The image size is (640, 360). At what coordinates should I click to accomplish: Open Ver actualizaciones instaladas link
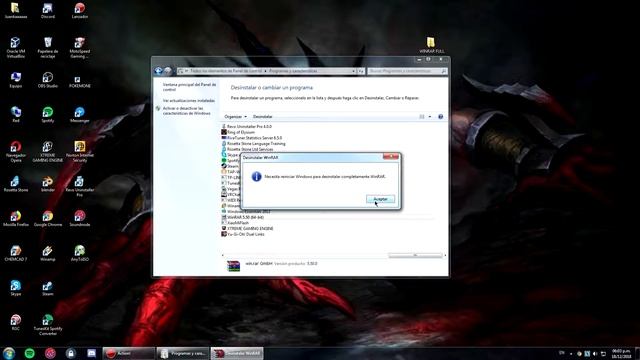(189, 100)
